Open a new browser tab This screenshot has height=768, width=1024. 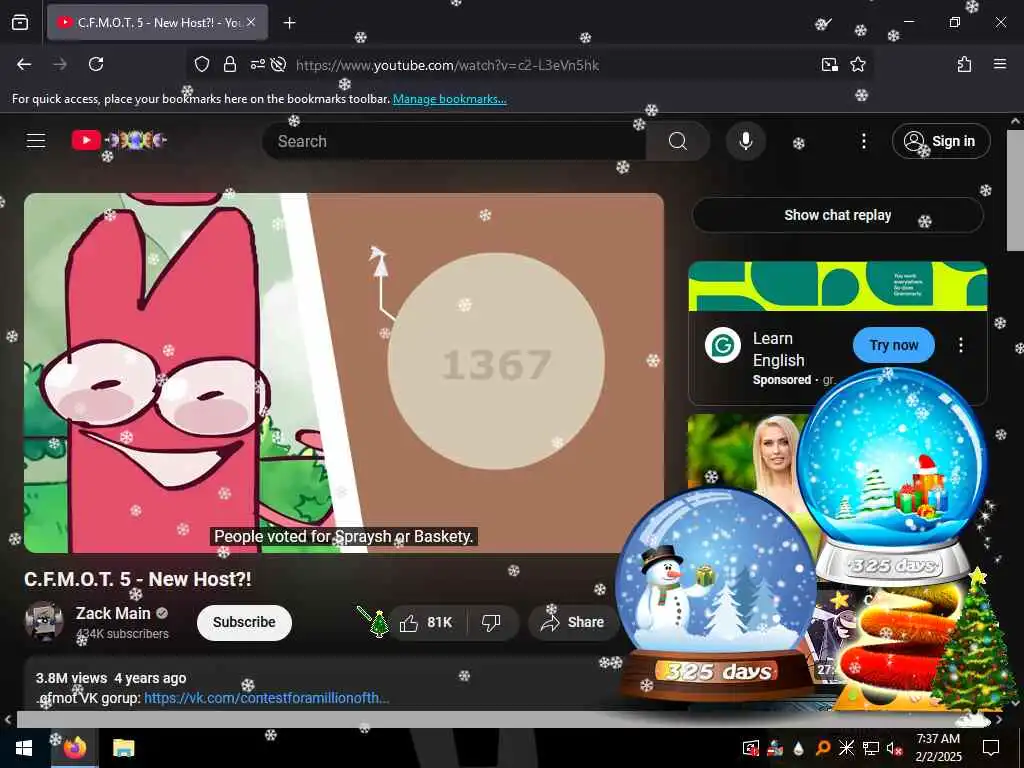coord(289,23)
